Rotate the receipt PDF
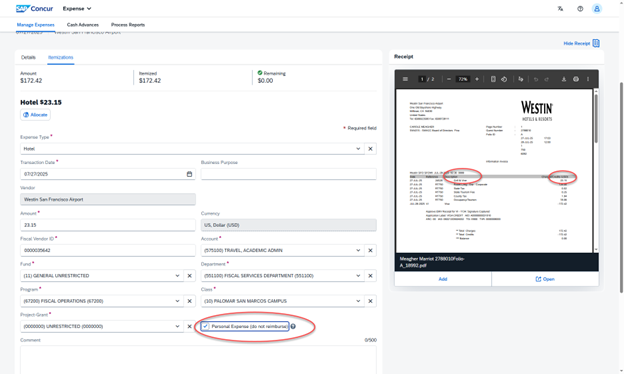Viewport: 624px width, 374px height. coord(504,79)
